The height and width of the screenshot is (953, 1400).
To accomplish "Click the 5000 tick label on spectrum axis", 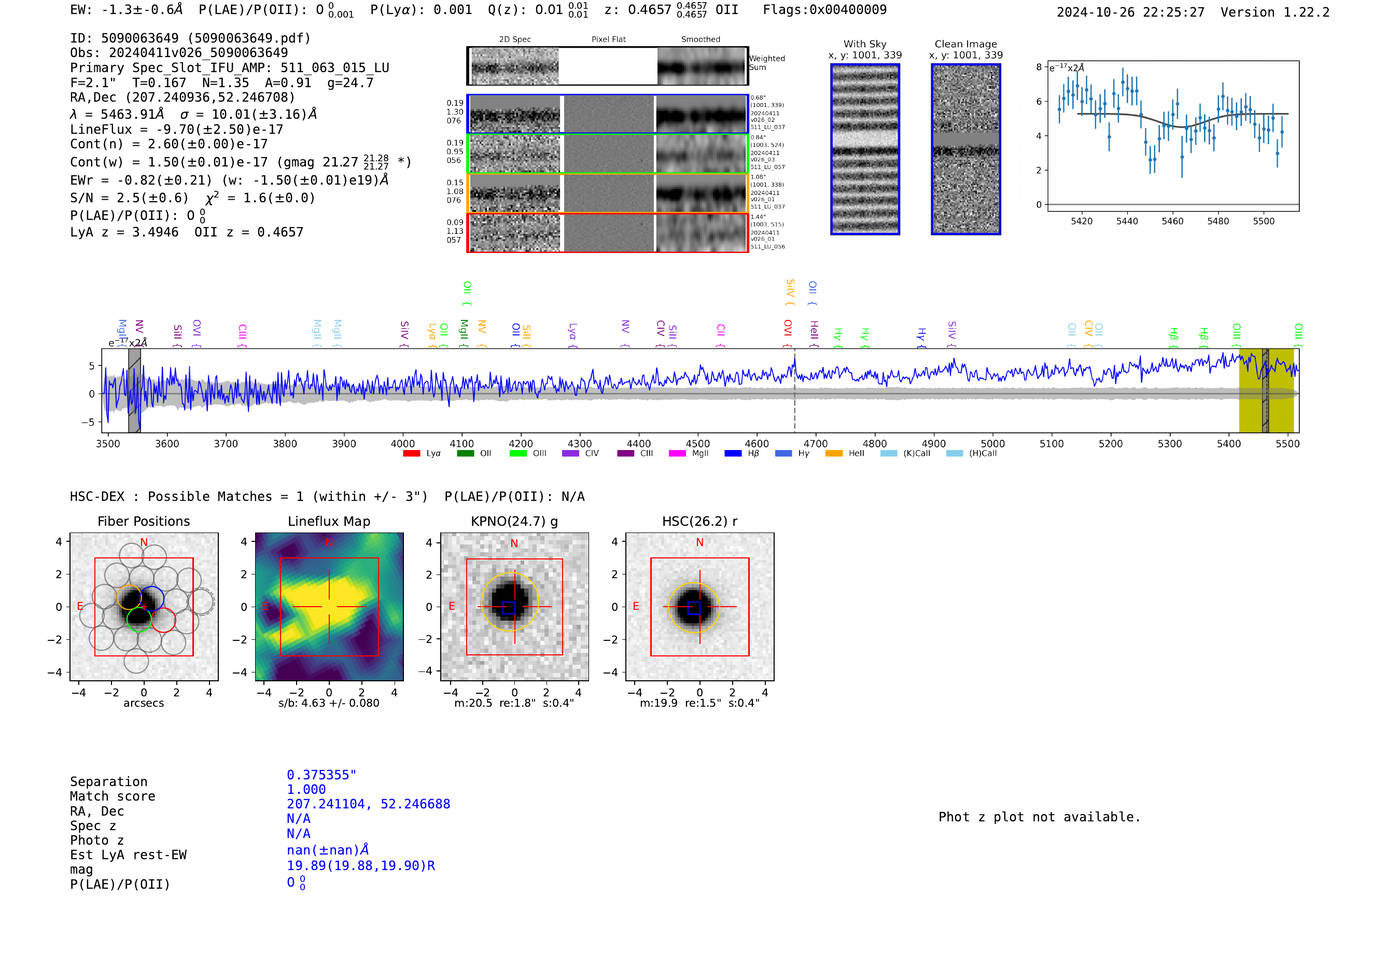I will (993, 444).
